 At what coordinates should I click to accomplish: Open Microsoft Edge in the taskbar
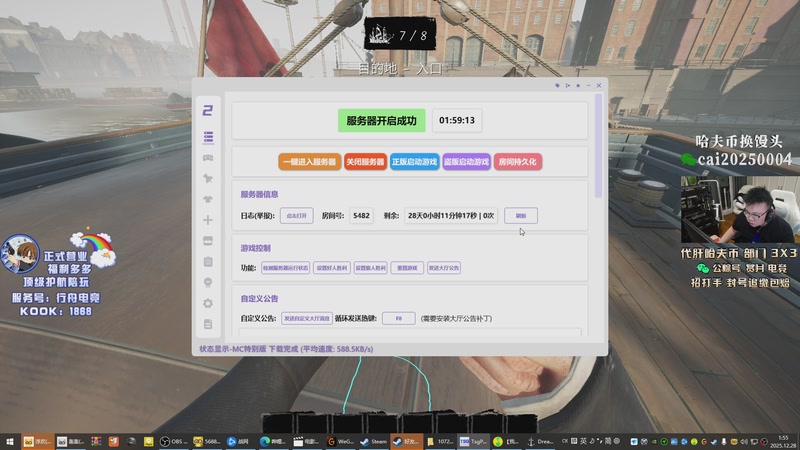point(274,441)
